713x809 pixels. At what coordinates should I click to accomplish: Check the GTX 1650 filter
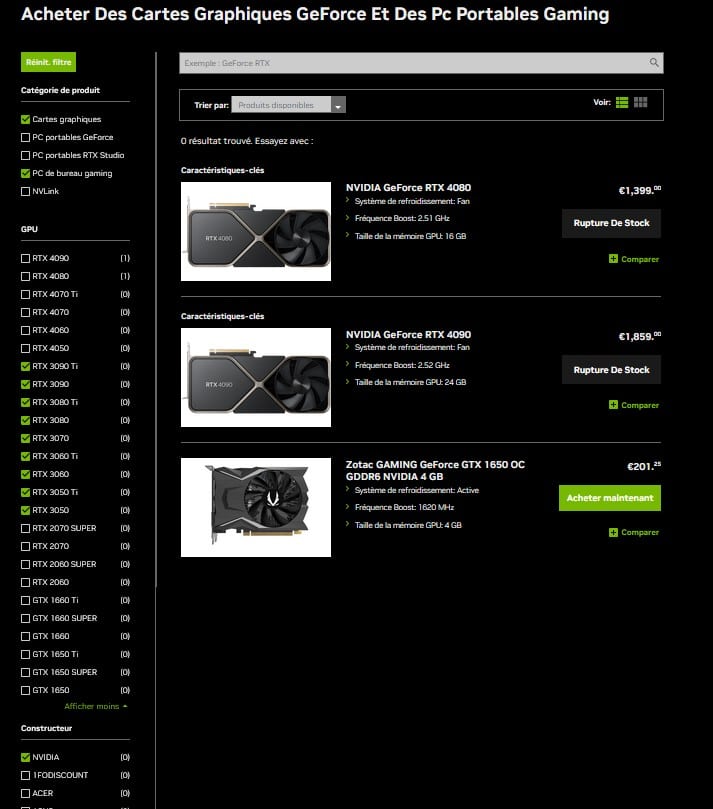tap(25, 690)
